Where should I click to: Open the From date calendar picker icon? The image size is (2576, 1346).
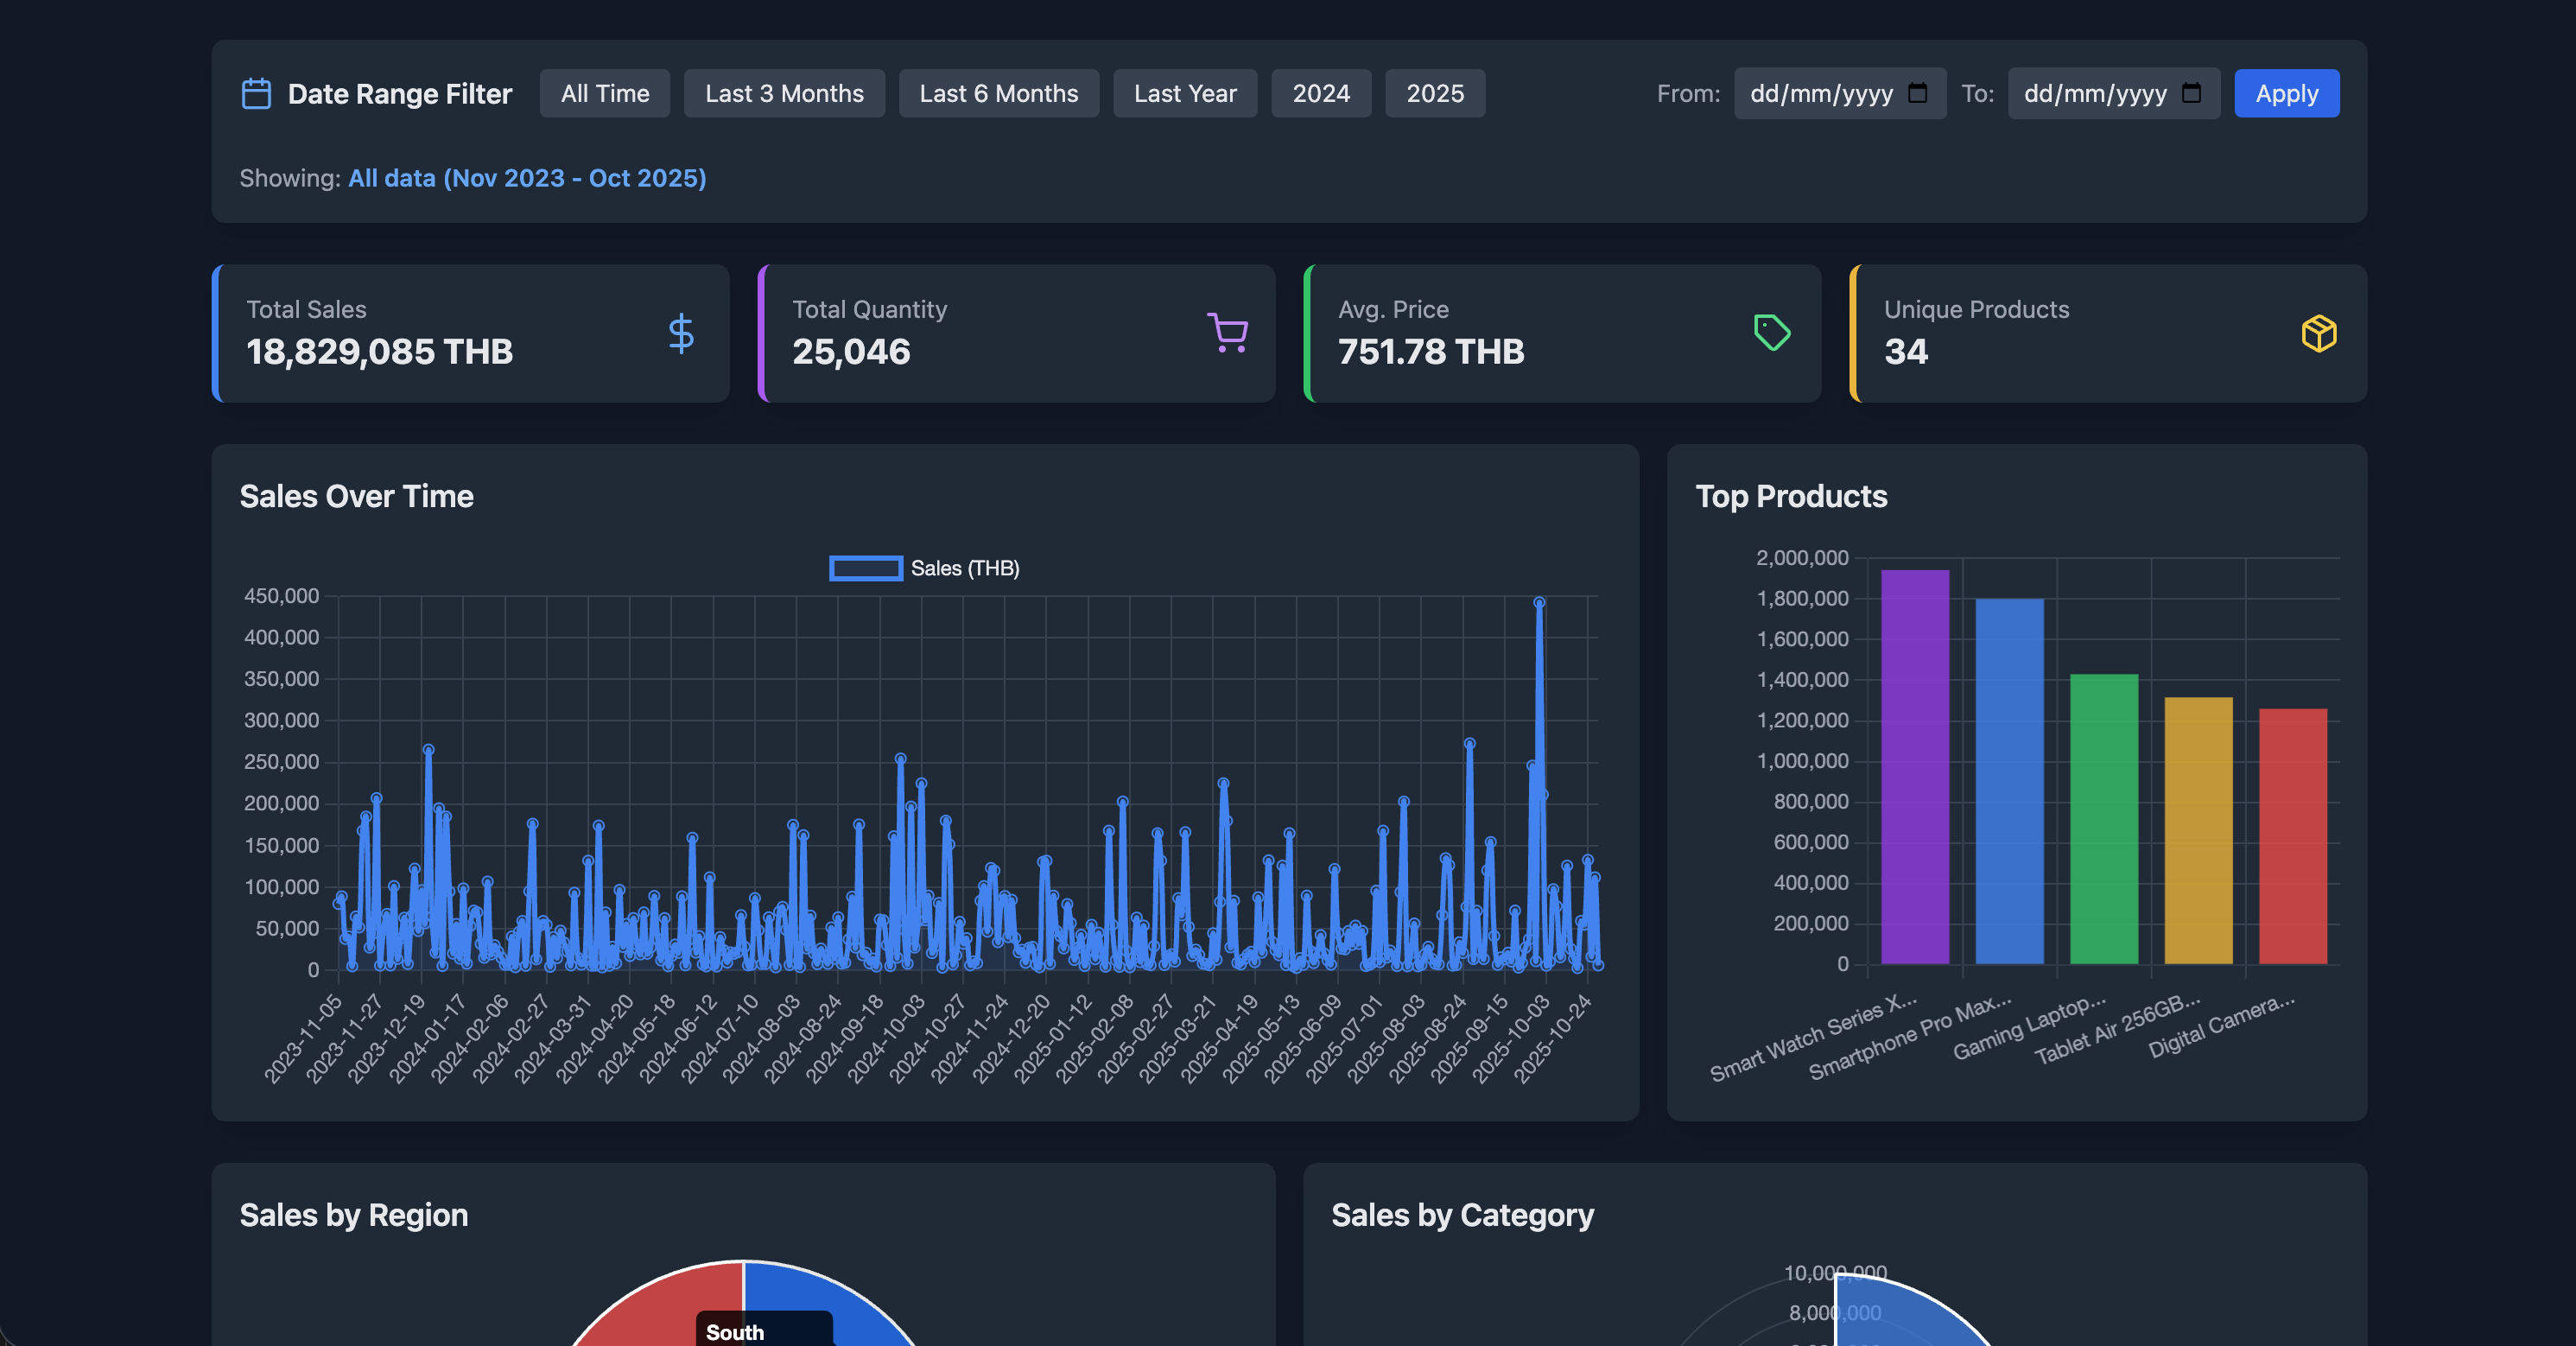(x=1917, y=93)
